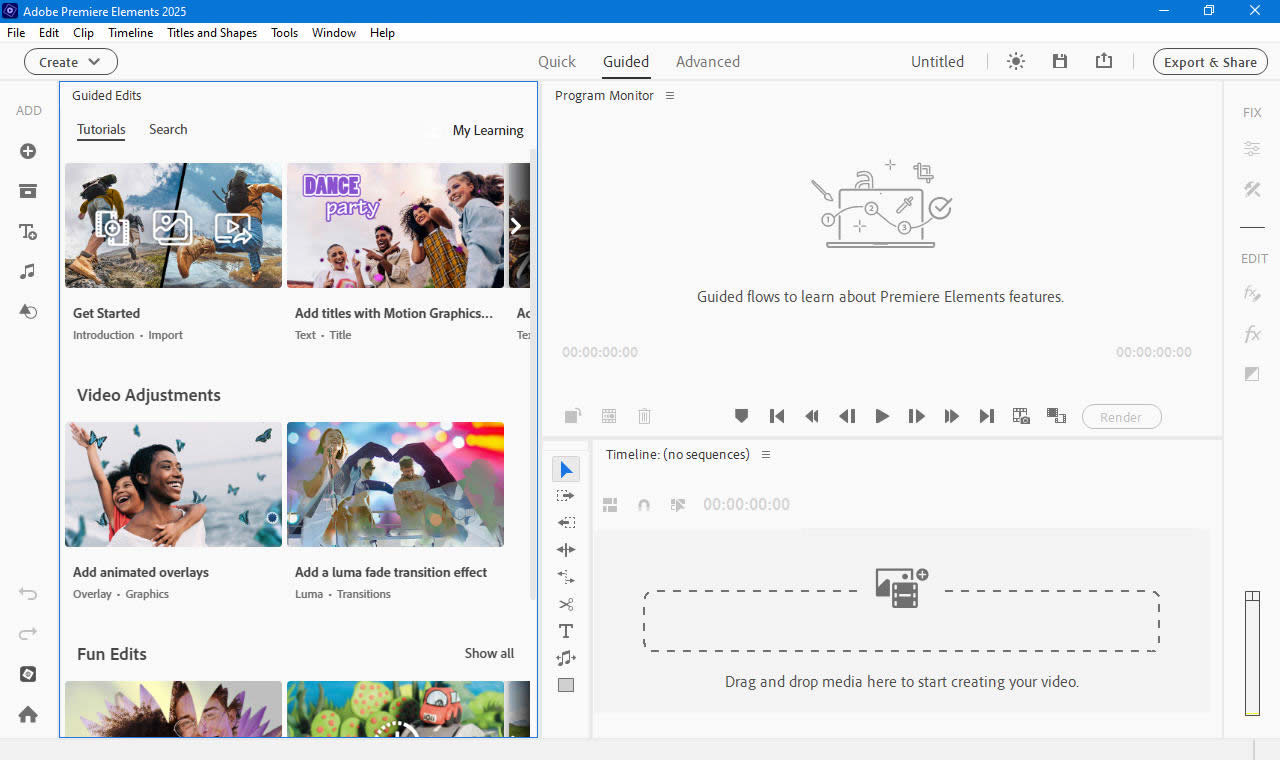Select the Rate Stretch tool
The image size is (1280, 760).
coord(566,577)
